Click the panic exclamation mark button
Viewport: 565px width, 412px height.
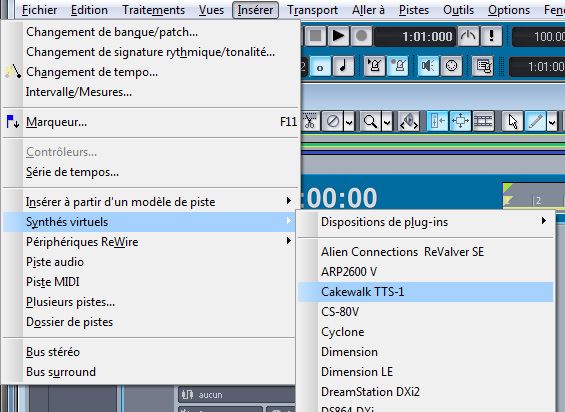point(491,36)
